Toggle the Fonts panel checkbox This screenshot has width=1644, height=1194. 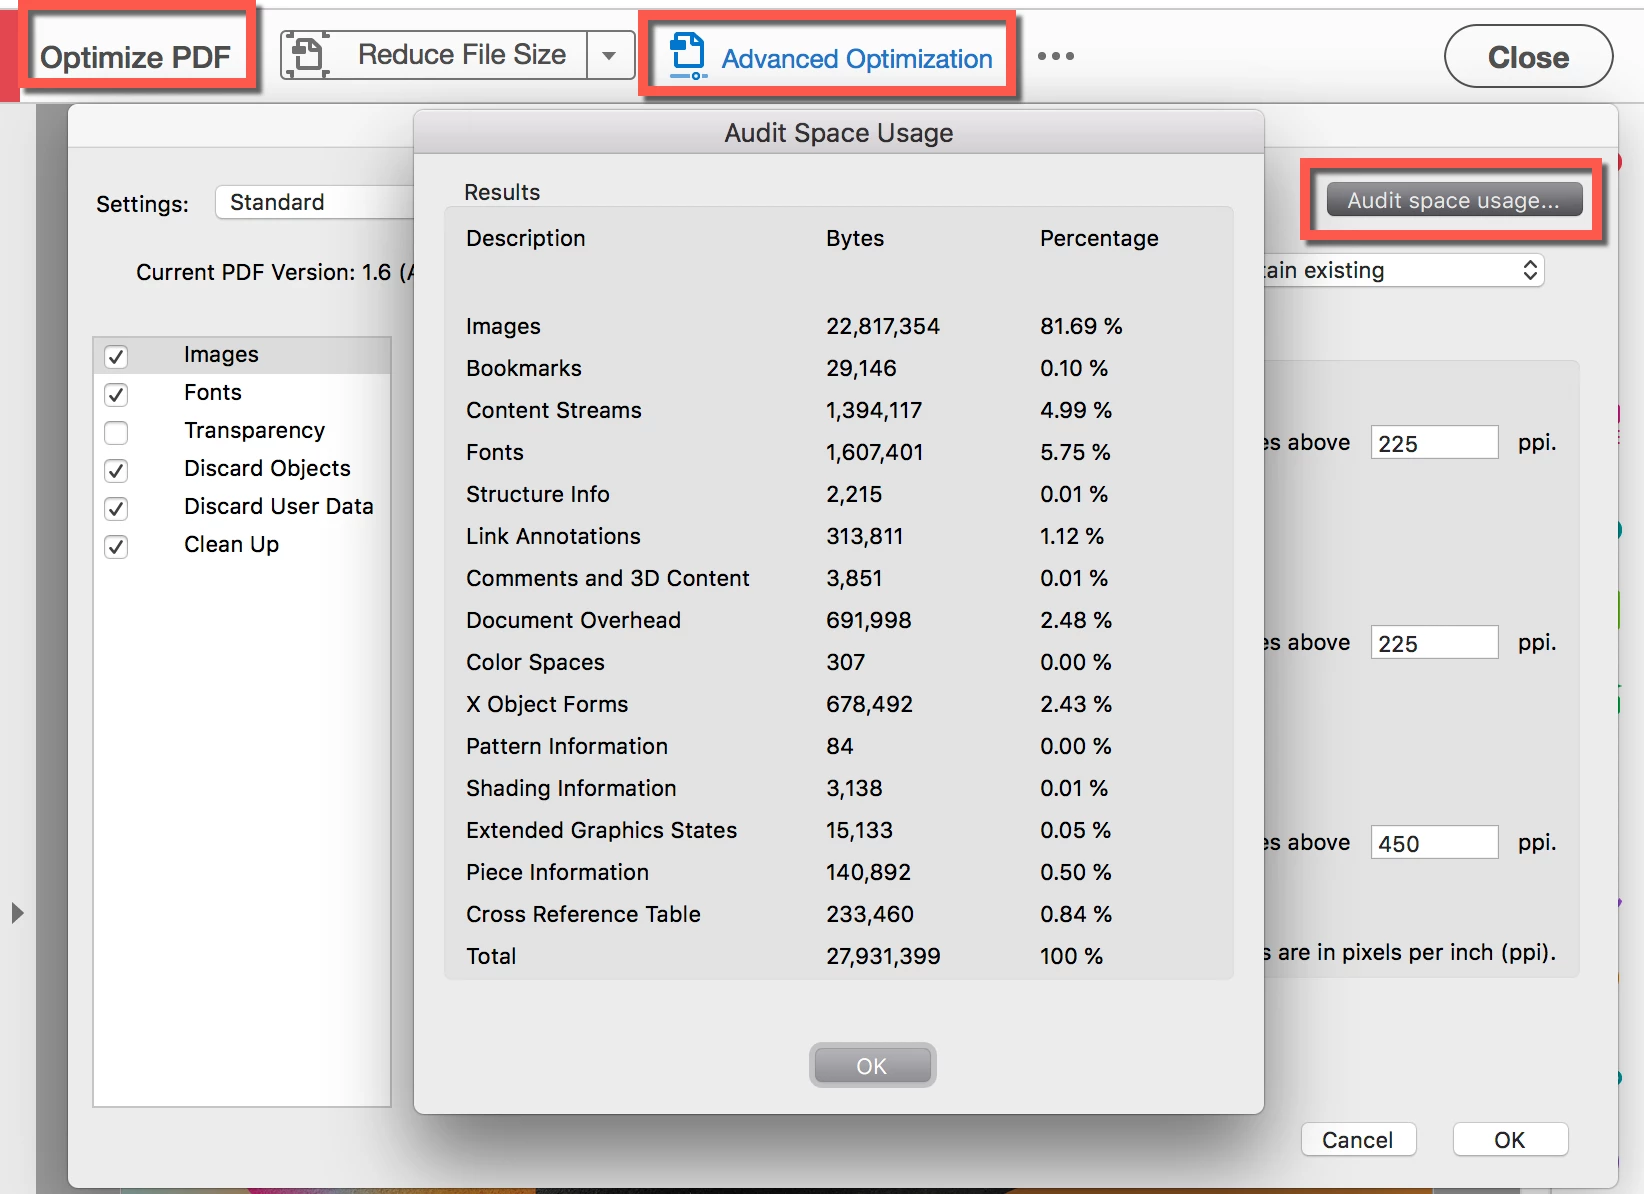pyautogui.click(x=116, y=394)
